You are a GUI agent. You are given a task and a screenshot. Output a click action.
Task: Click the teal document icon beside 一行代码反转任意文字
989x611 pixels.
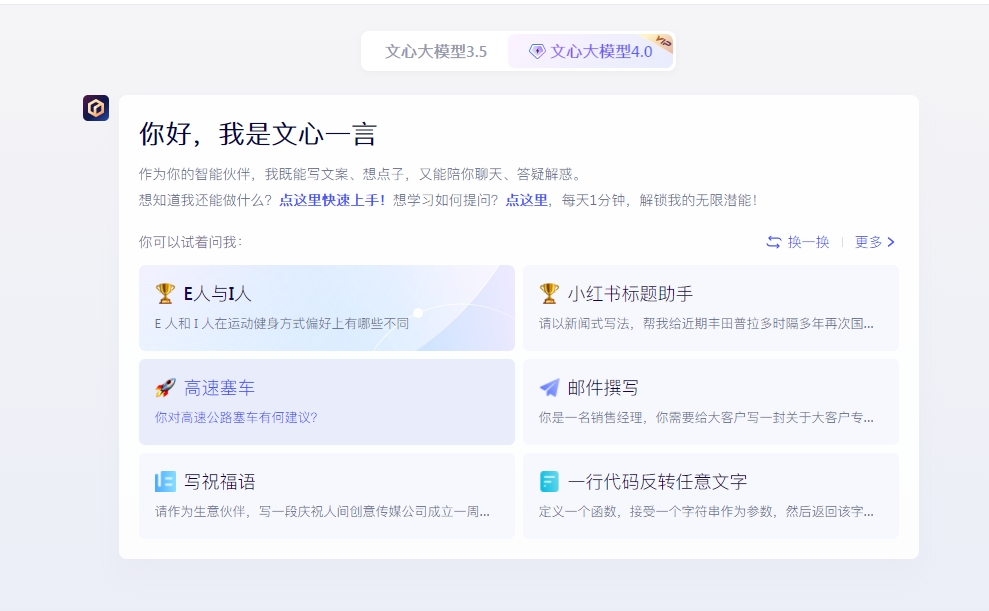point(549,482)
